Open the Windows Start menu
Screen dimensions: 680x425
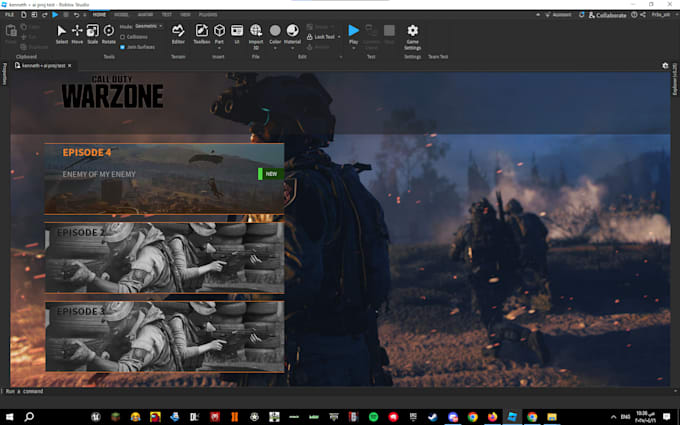coord(10,417)
